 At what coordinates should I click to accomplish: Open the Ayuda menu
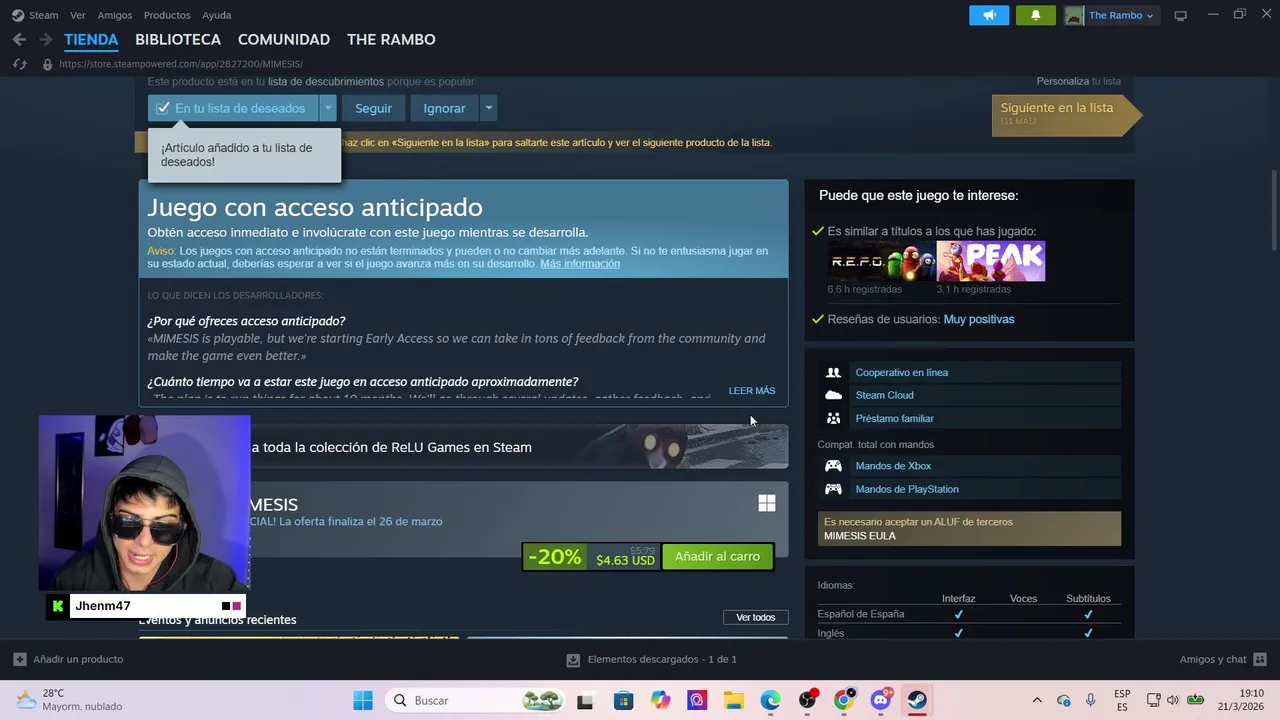tap(217, 15)
